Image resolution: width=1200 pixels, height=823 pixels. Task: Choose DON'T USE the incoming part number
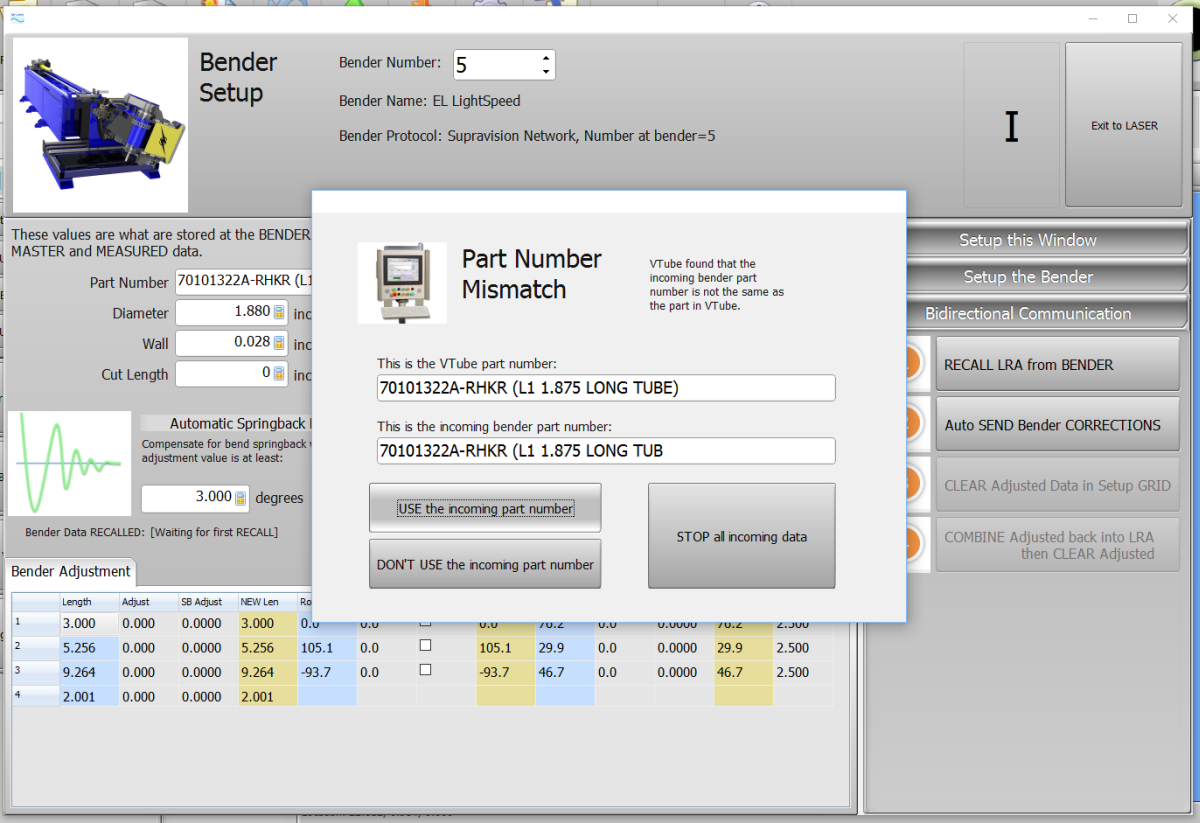[x=485, y=565]
